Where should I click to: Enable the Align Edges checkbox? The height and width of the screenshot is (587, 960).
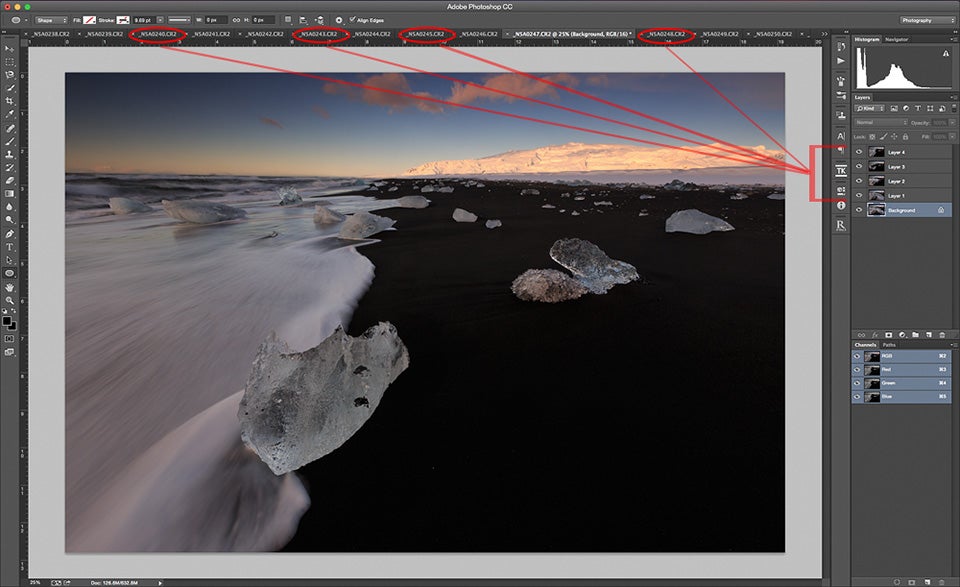[352, 17]
